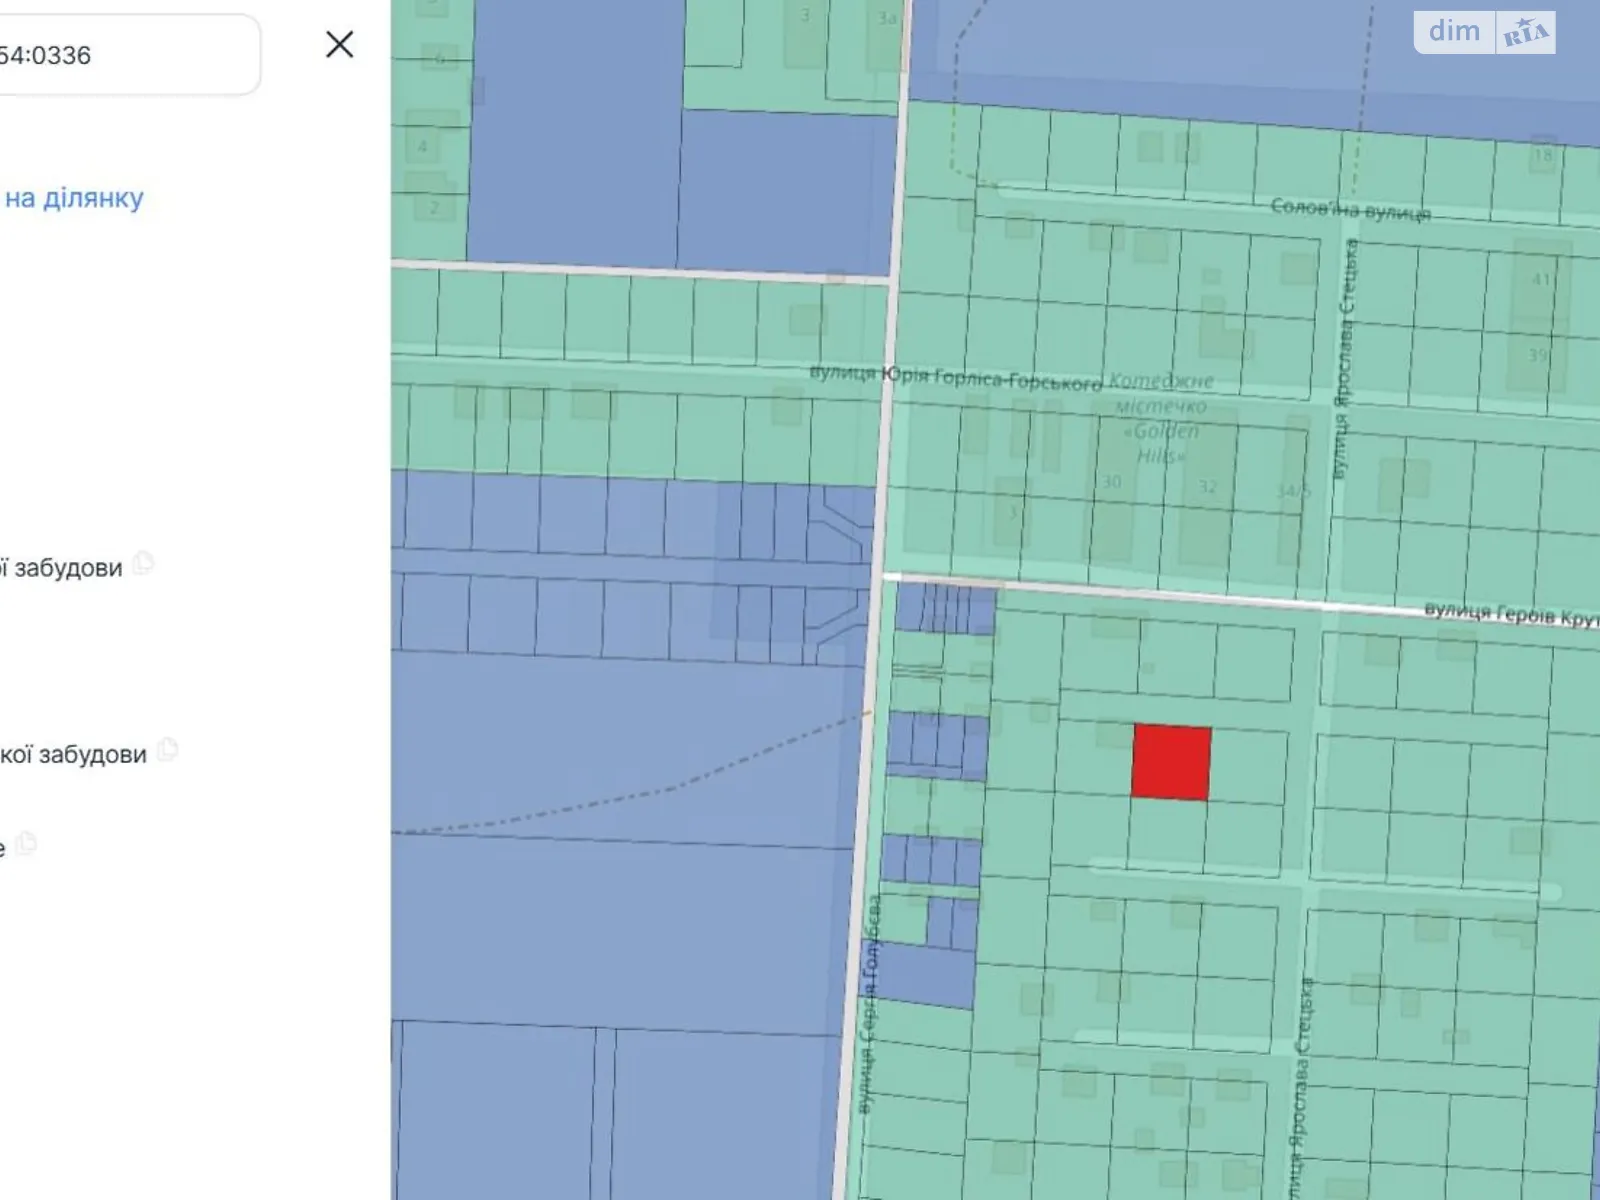Select the building numbered 39
The height and width of the screenshot is (1200, 1600).
click(x=1538, y=355)
